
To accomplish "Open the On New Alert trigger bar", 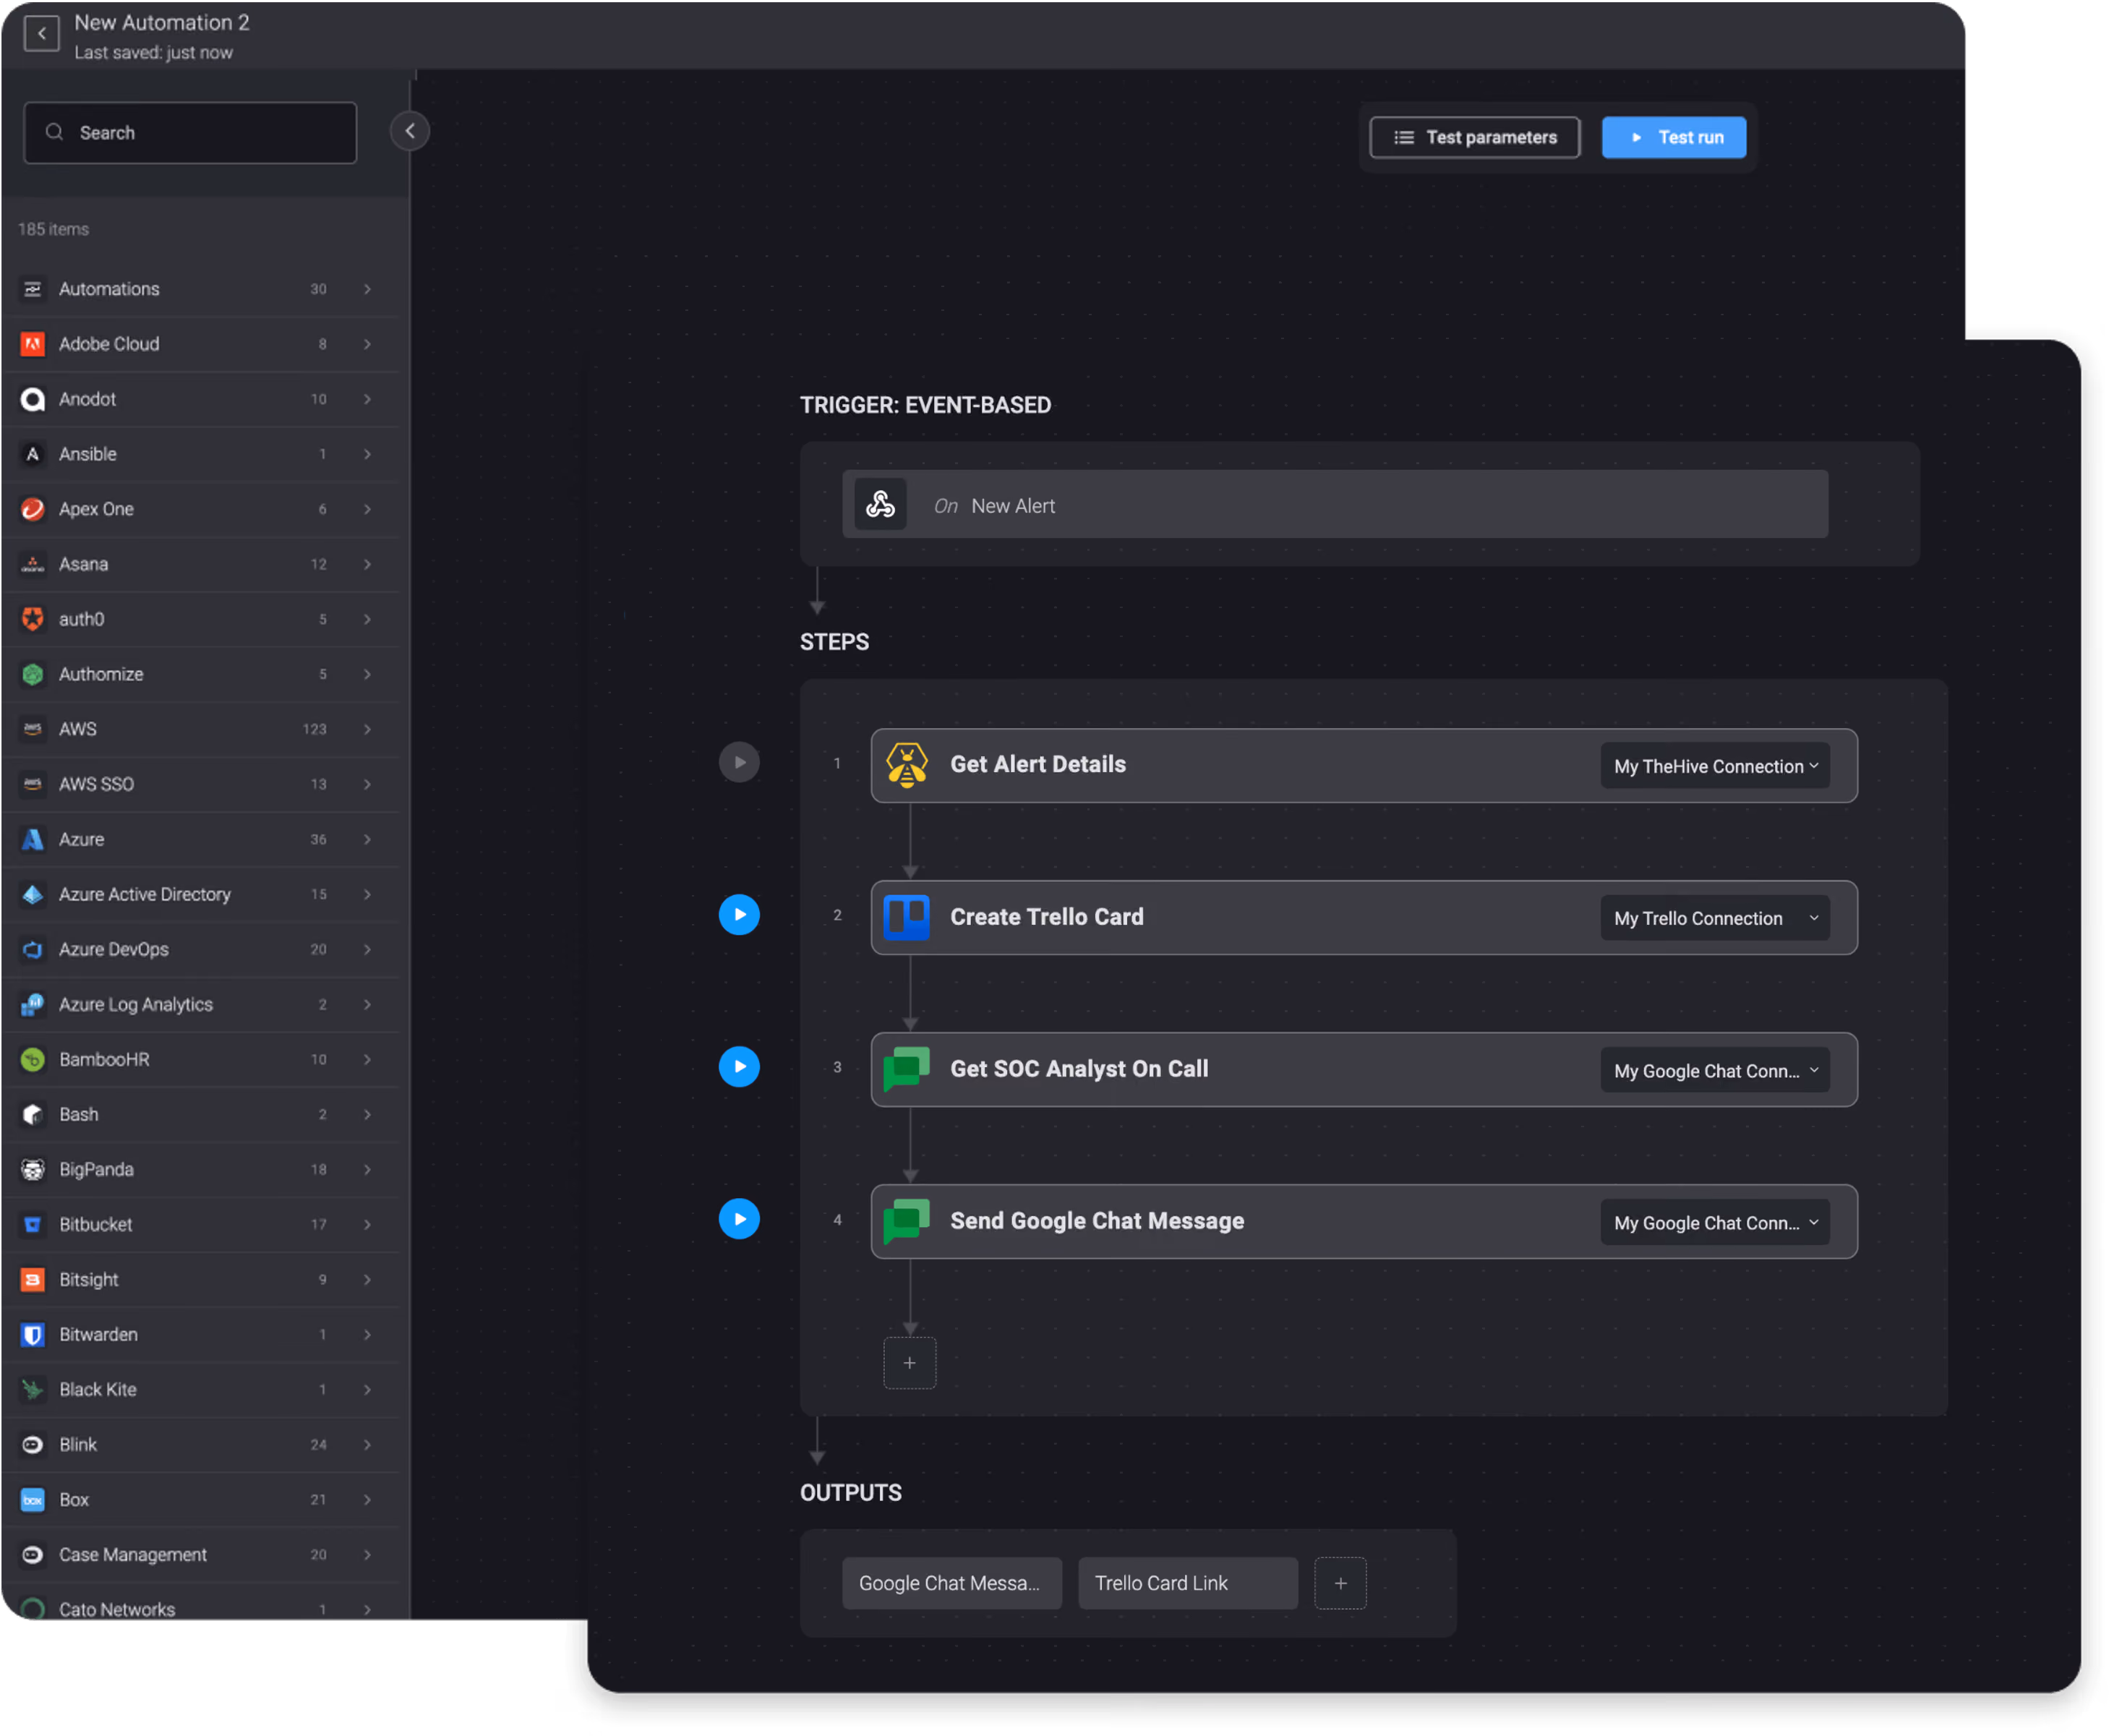I will tap(1336, 505).
